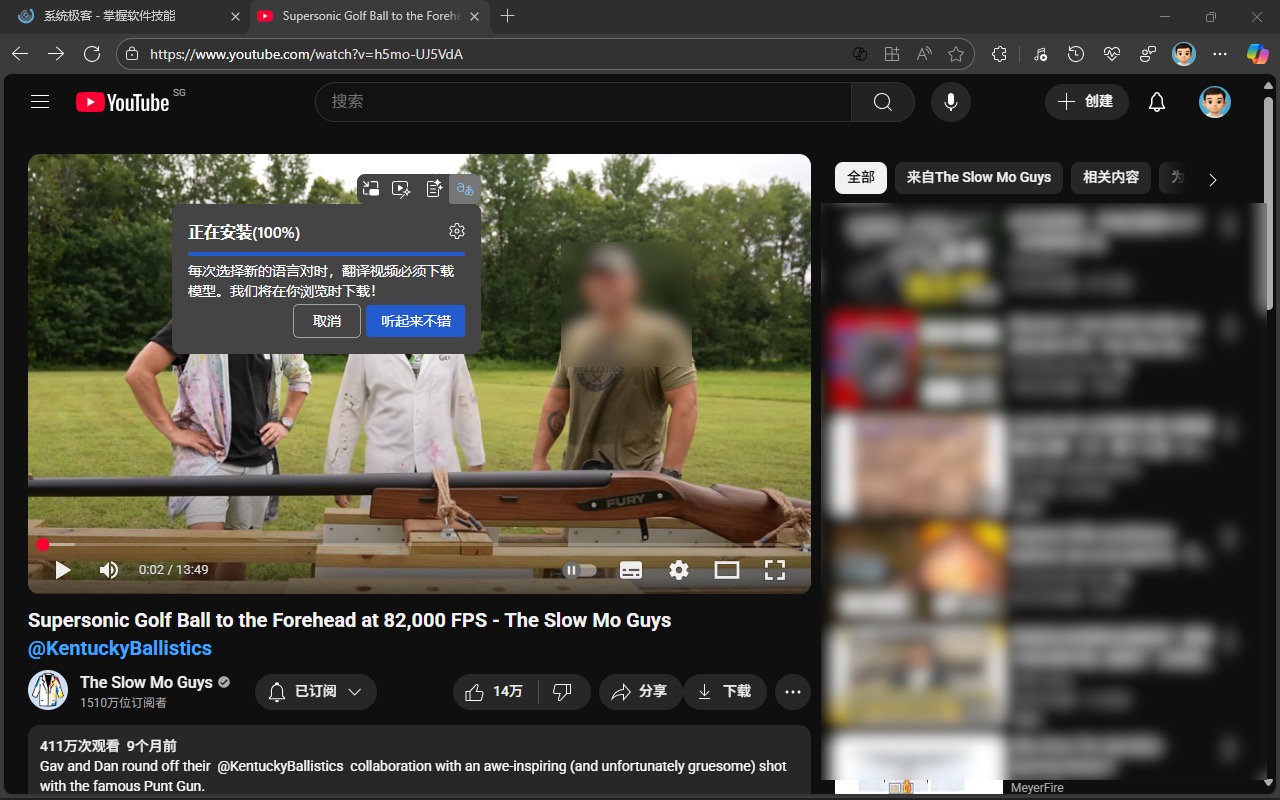Focus the YouTube 搜索 search field
The width and height of the screenshot is (1280, 800).
pos(584,102)
